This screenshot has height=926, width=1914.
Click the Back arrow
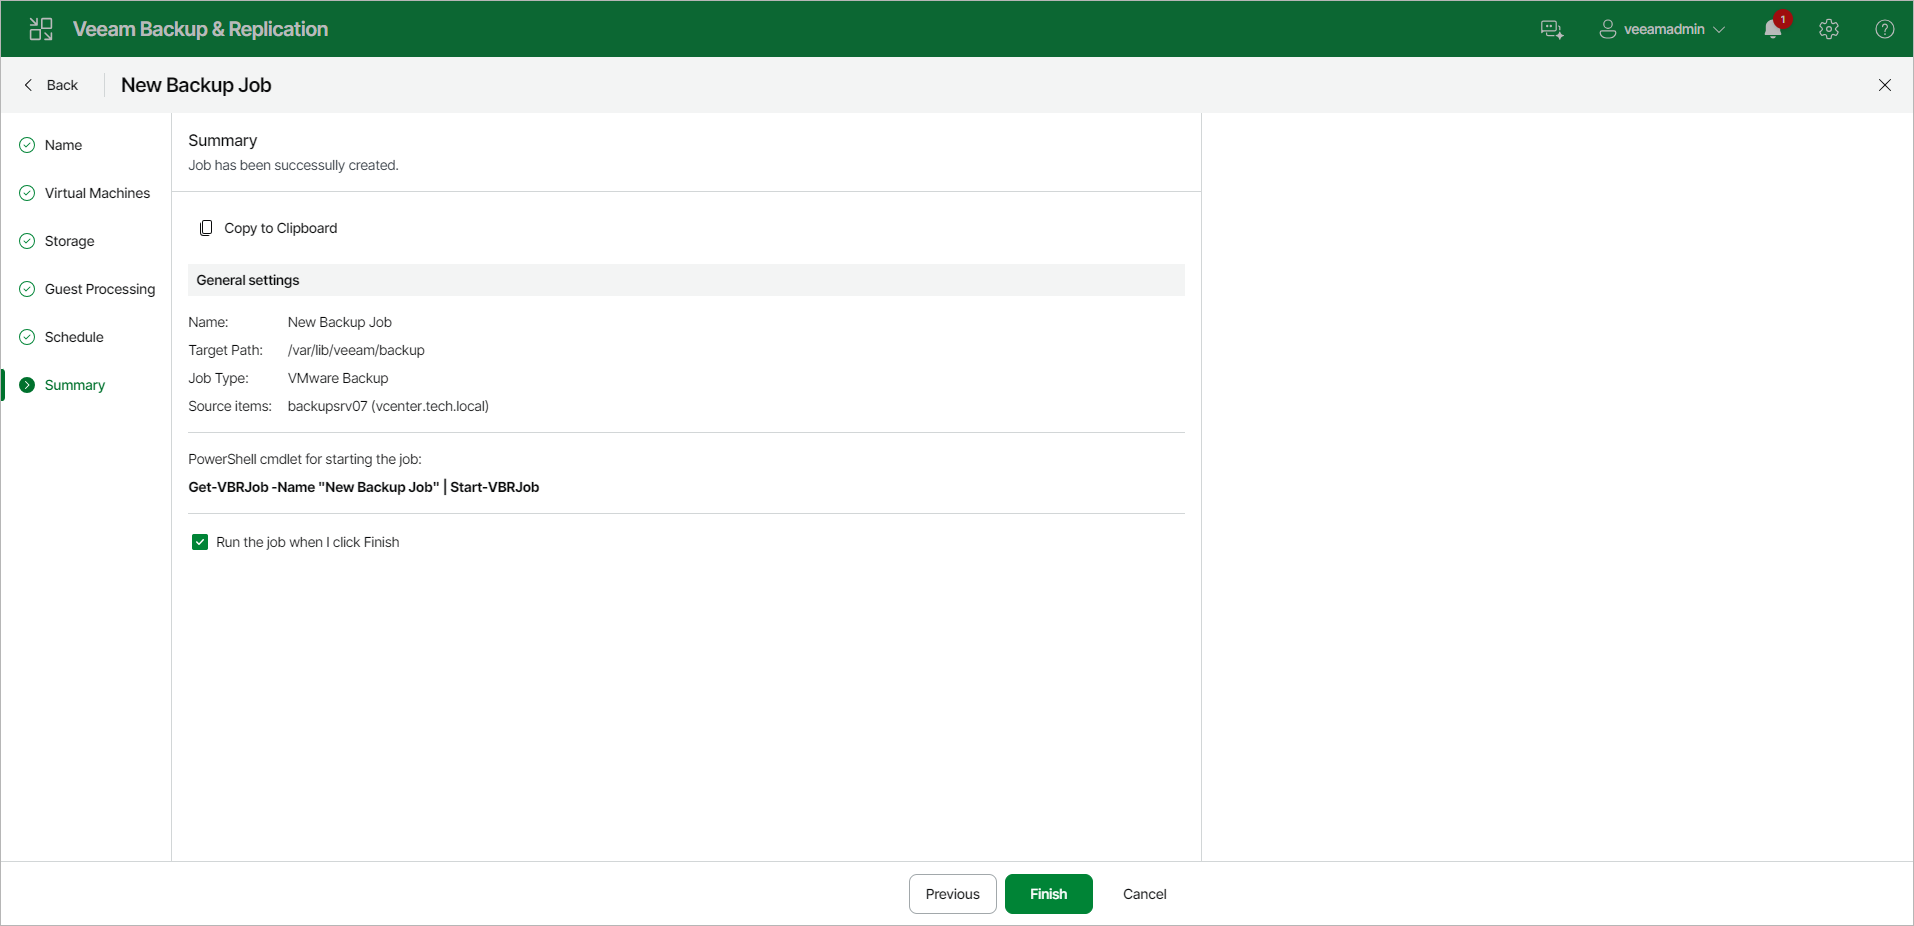[28, 85]
